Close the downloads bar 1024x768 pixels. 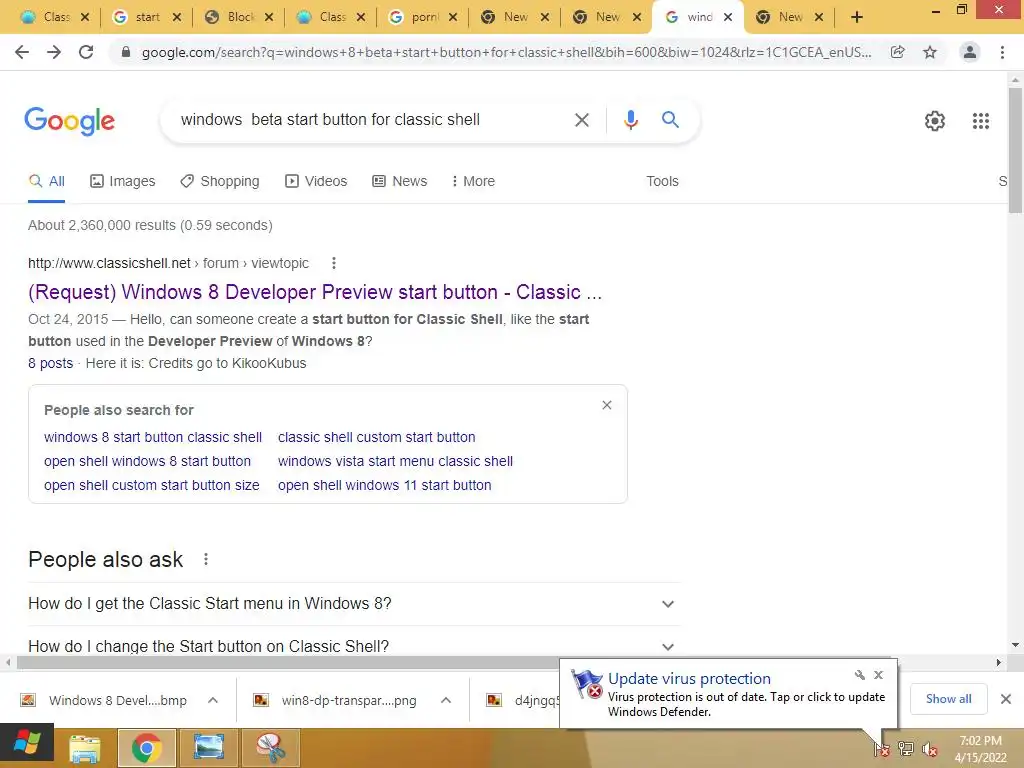[1006, 699]
